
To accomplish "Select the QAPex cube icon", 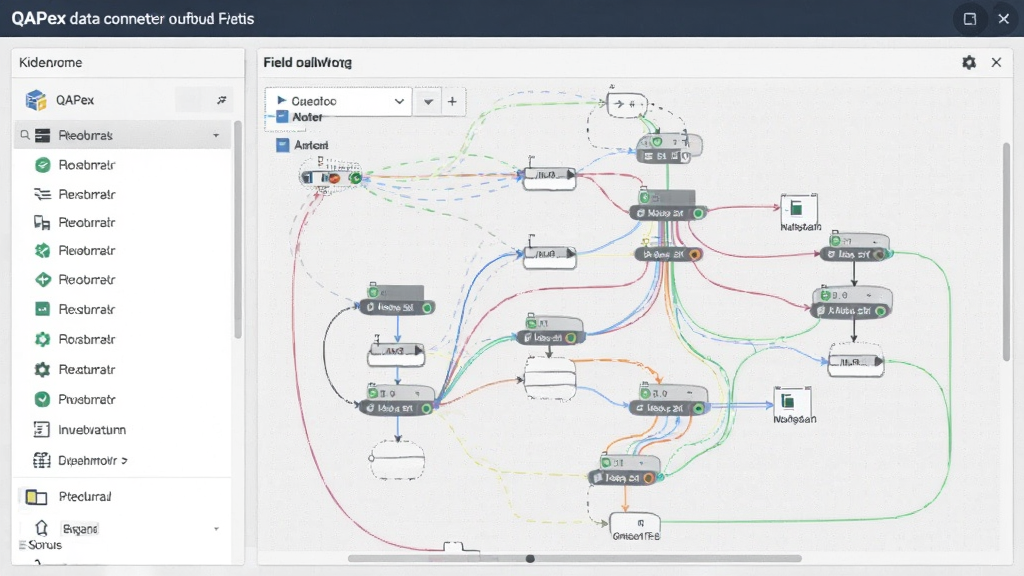I will (x=36, y=100).
